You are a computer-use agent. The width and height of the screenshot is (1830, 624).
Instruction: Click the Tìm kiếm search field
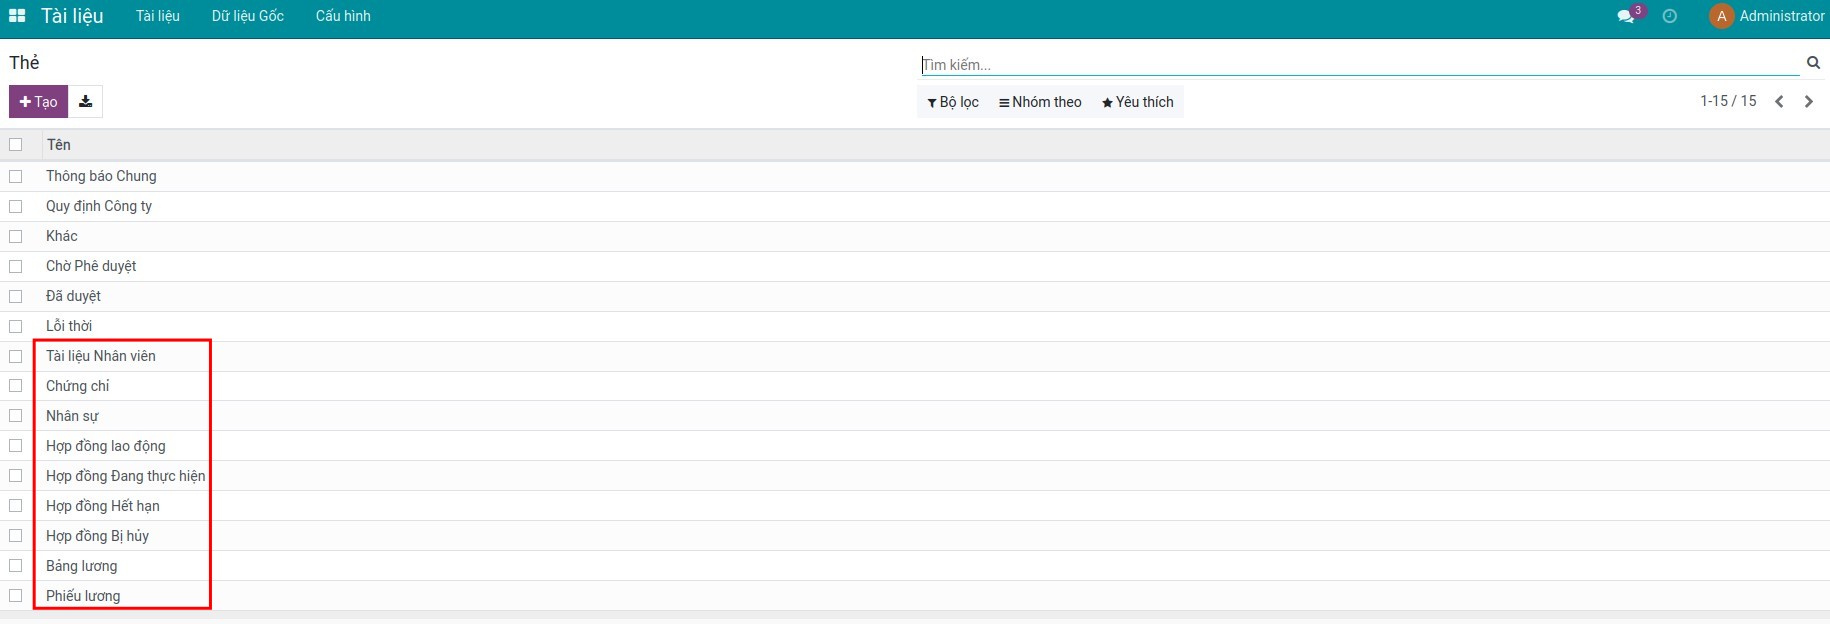point(1358,65)
